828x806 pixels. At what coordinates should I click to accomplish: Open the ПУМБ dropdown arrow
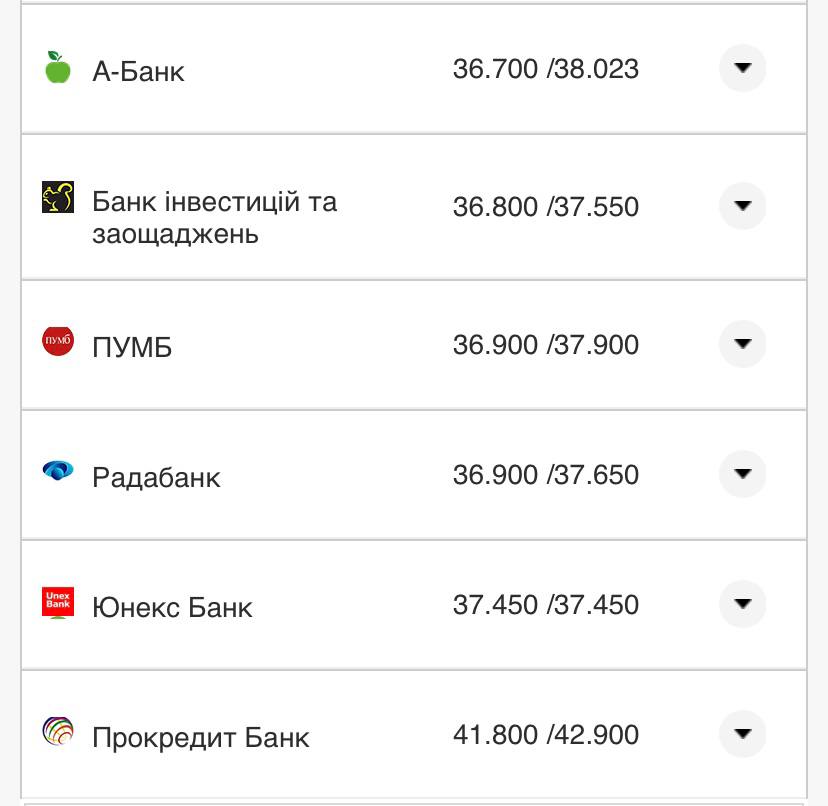(742, 344)
